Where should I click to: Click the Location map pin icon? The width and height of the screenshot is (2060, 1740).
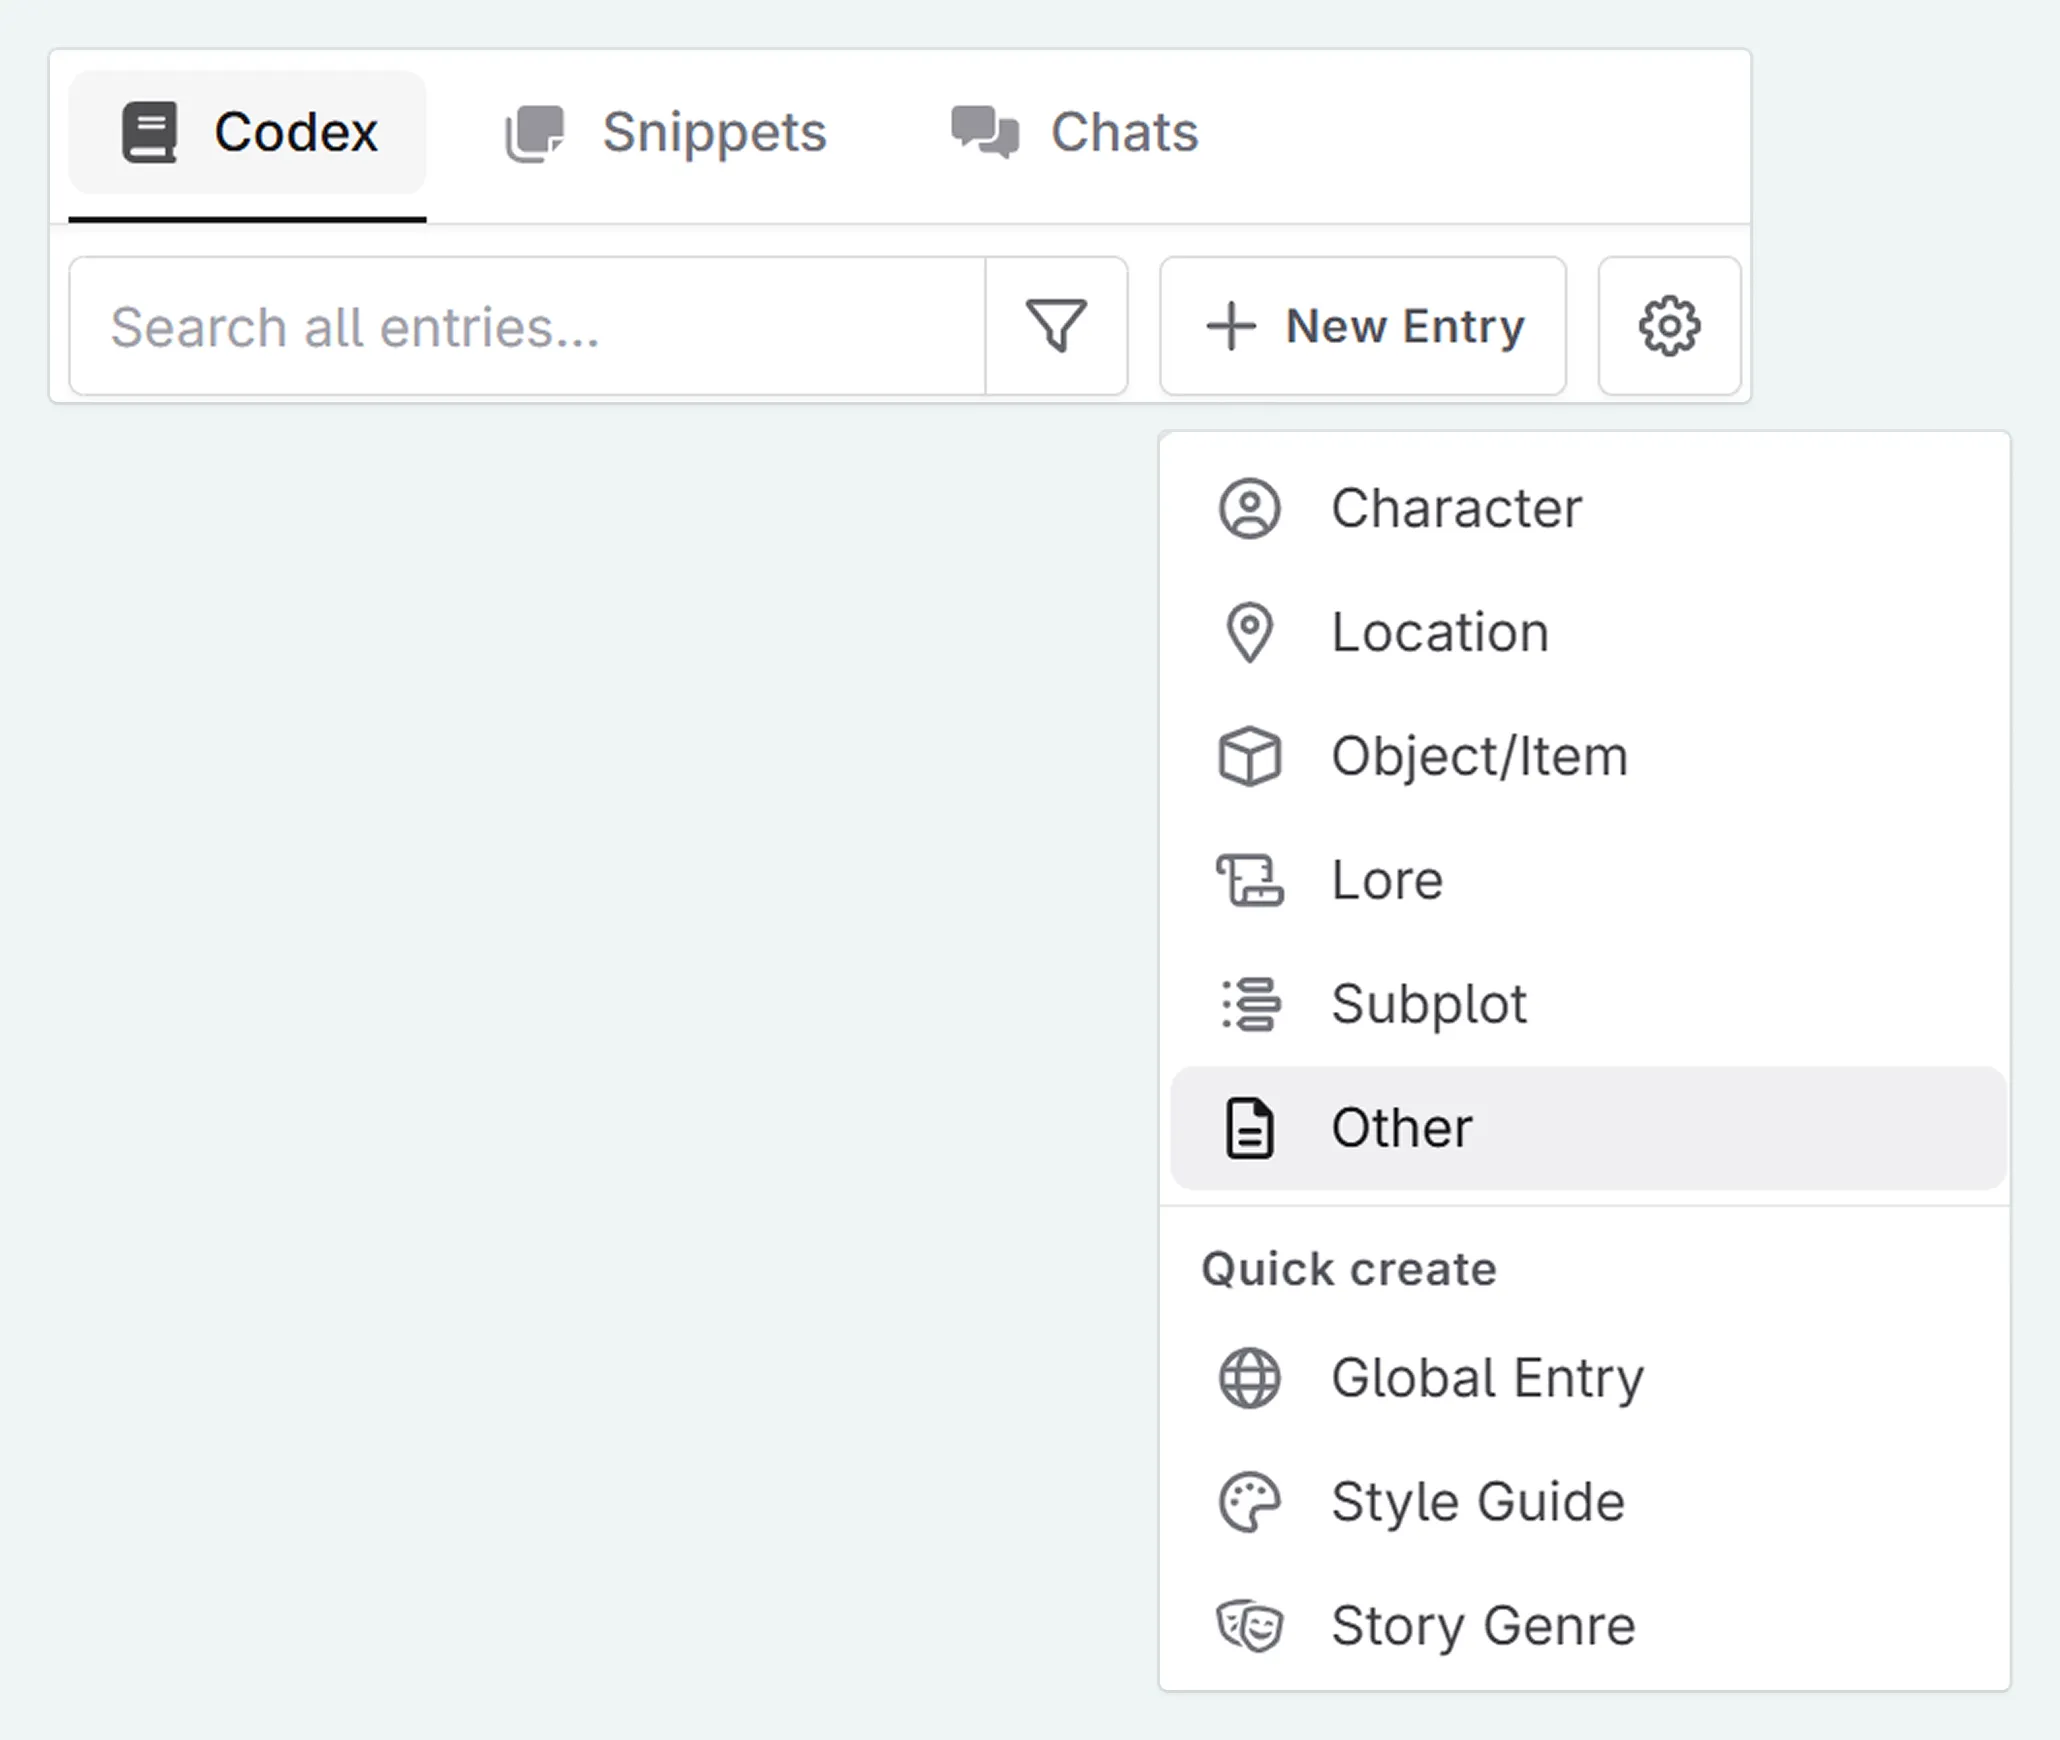click(x=1250, y=632)
